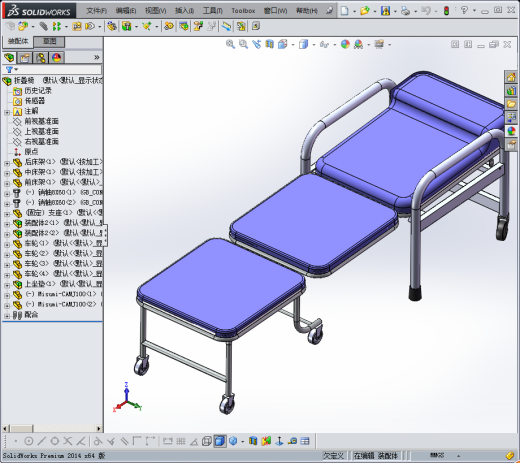The image size is (520, 463).
Task: Open the Design Library icon in task pane
Action: click(511, 91)
